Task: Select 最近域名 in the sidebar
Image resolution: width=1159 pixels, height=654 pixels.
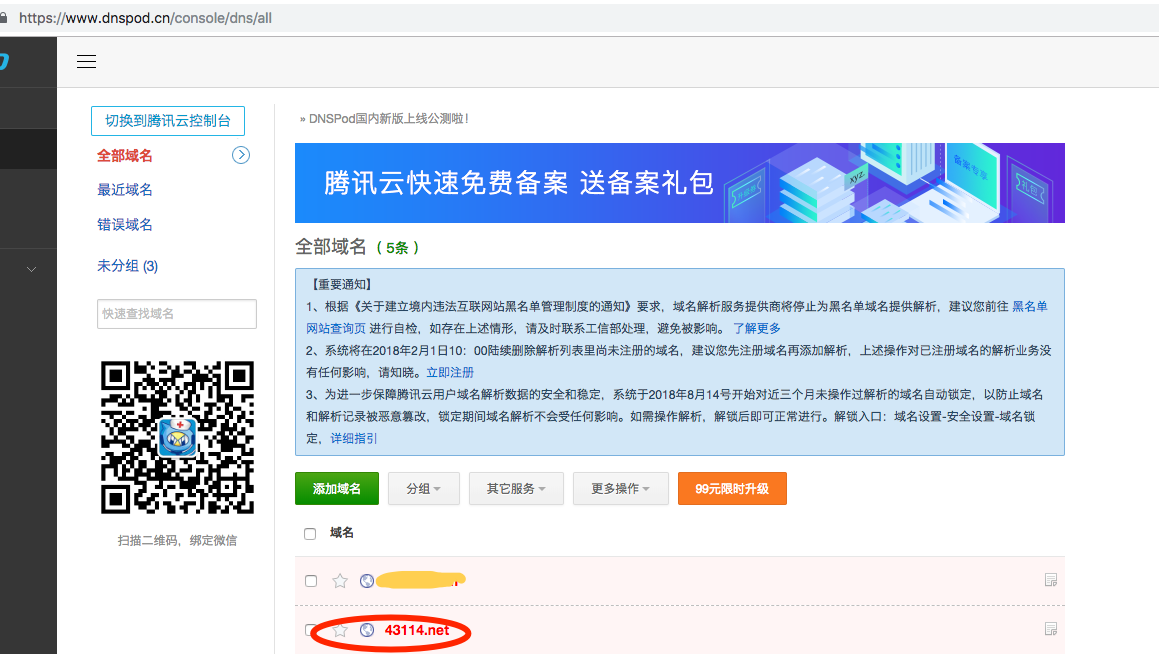Action: tap(125, 190)
